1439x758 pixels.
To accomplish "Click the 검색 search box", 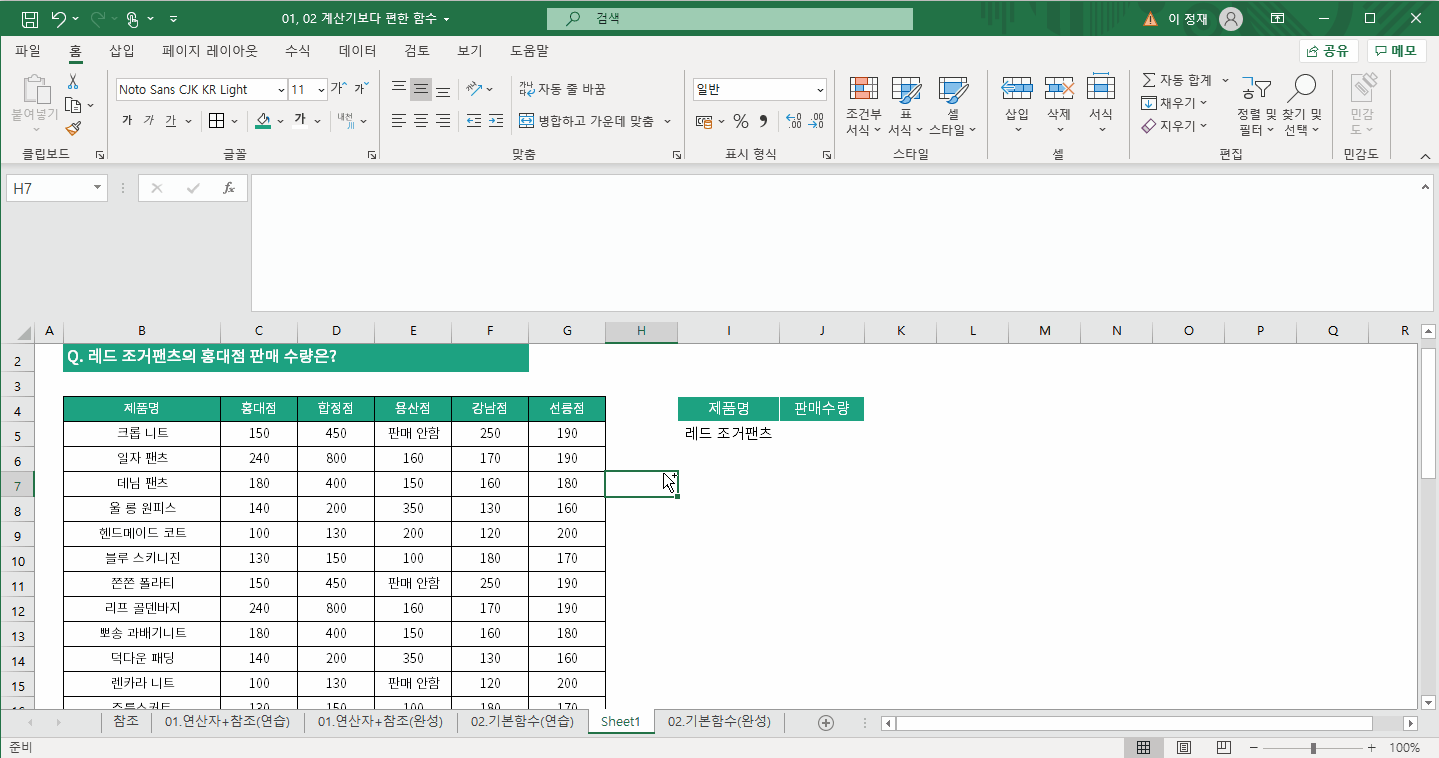I will coord(730,18).
